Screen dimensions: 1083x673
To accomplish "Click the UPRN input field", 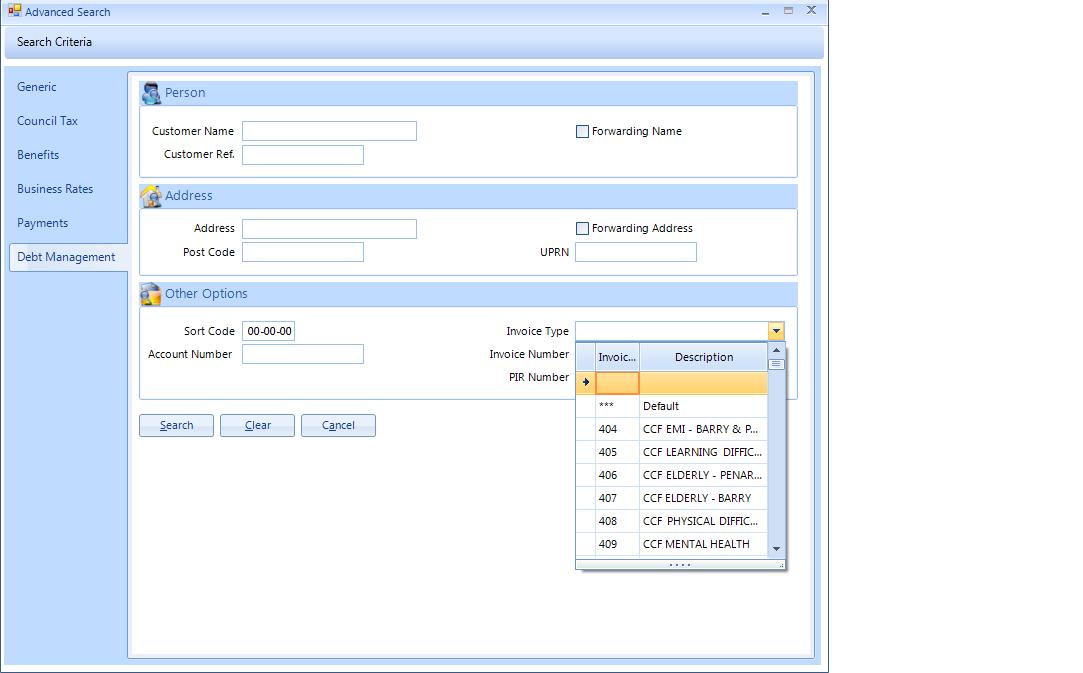I will pyautogui.click(x=636, y=252).
